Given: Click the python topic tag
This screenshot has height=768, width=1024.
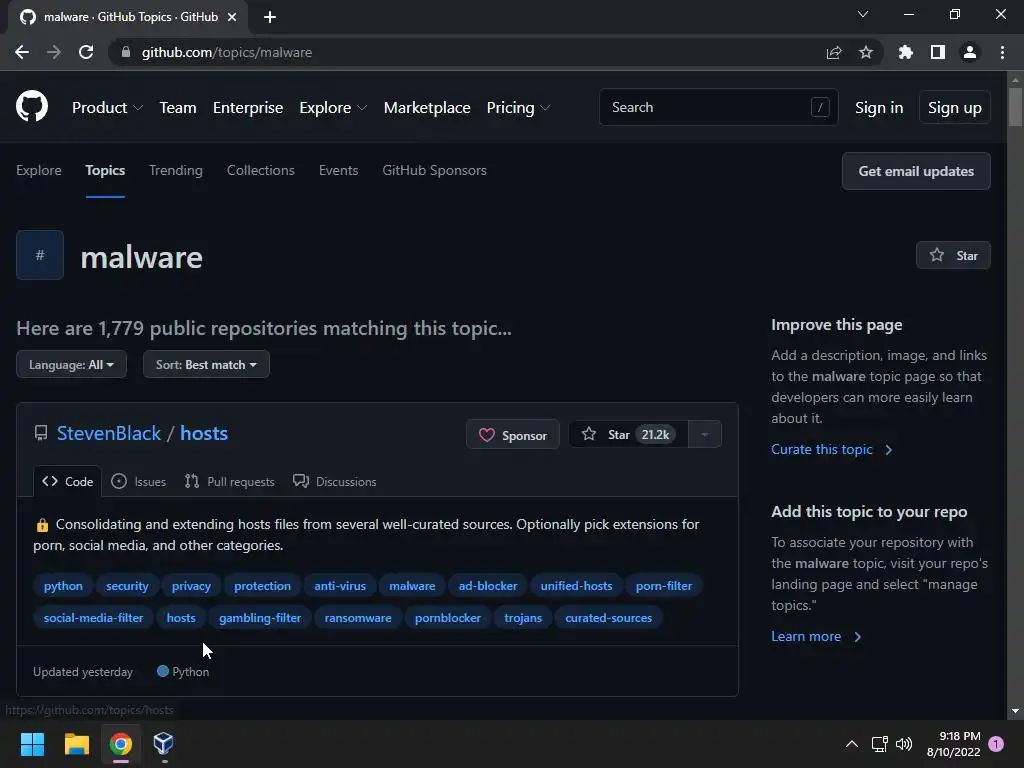Looking at the screenshot, I should [63, 586].
